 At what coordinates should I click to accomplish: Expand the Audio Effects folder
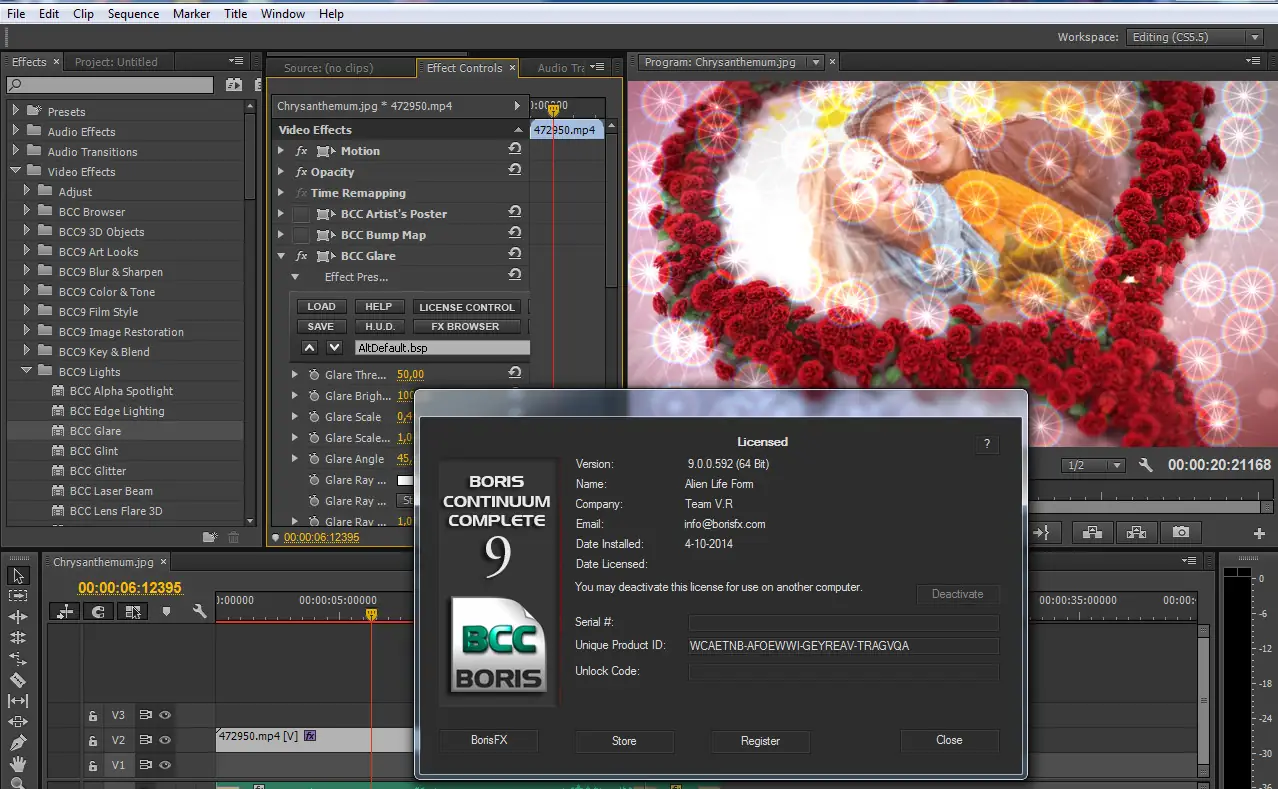(x=15, y=131)
